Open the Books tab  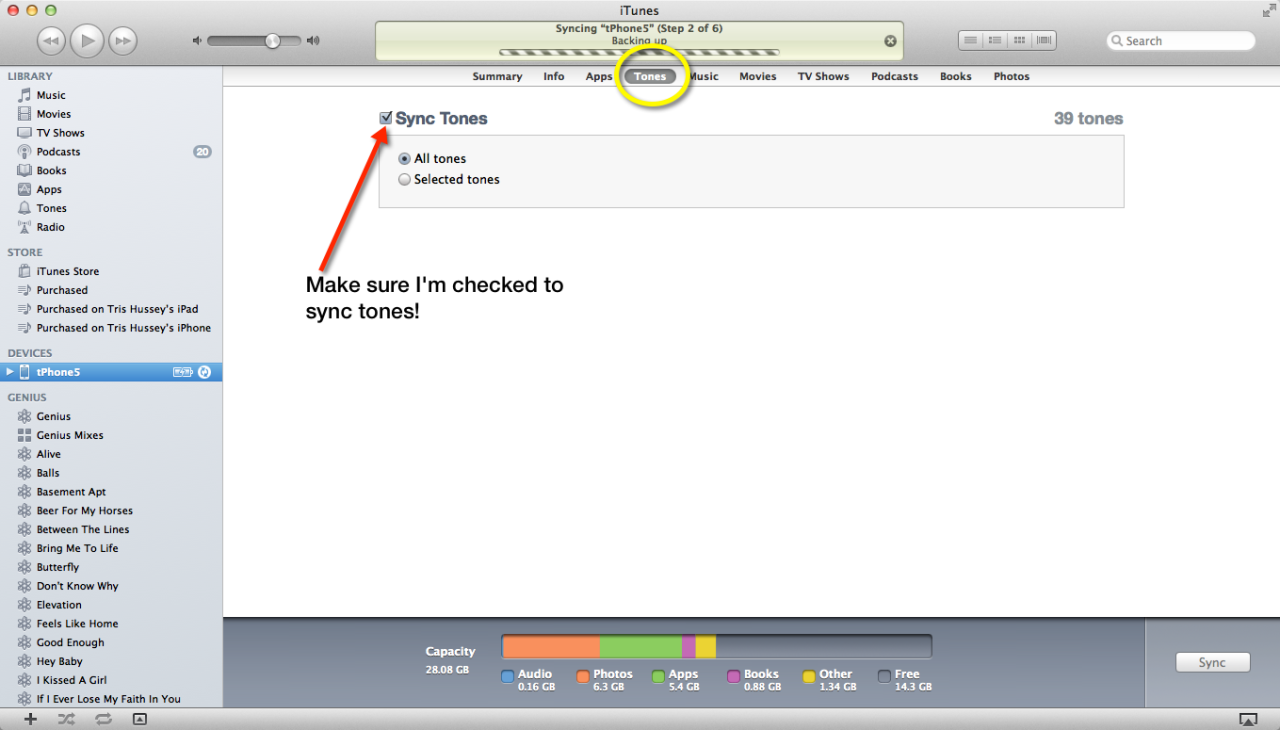pyautogui.click(x=956, y=76)
